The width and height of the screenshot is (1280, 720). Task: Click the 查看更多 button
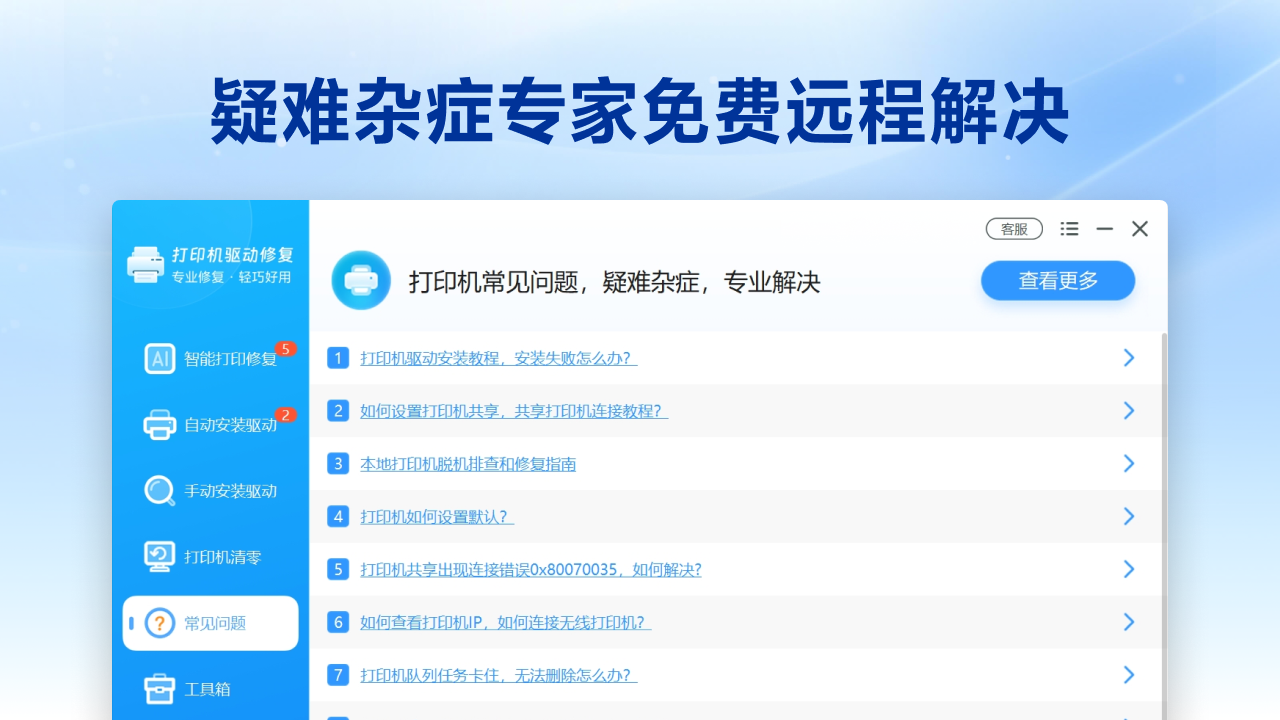[1057, 280]
